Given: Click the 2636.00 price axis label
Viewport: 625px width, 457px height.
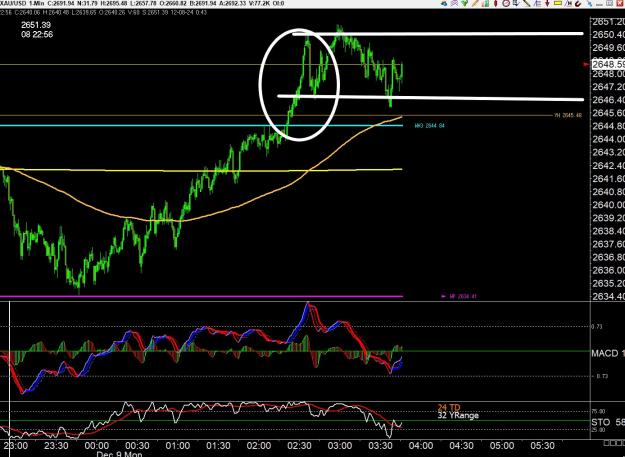Looking at the screenshot, I should point(608,270).
